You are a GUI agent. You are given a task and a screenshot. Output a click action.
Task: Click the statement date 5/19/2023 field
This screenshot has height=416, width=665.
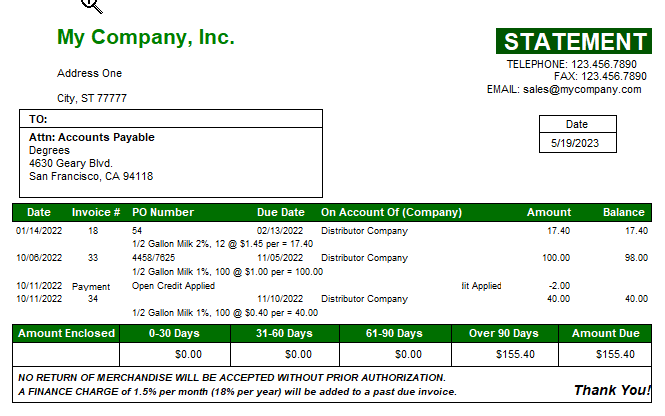point(578,143)
